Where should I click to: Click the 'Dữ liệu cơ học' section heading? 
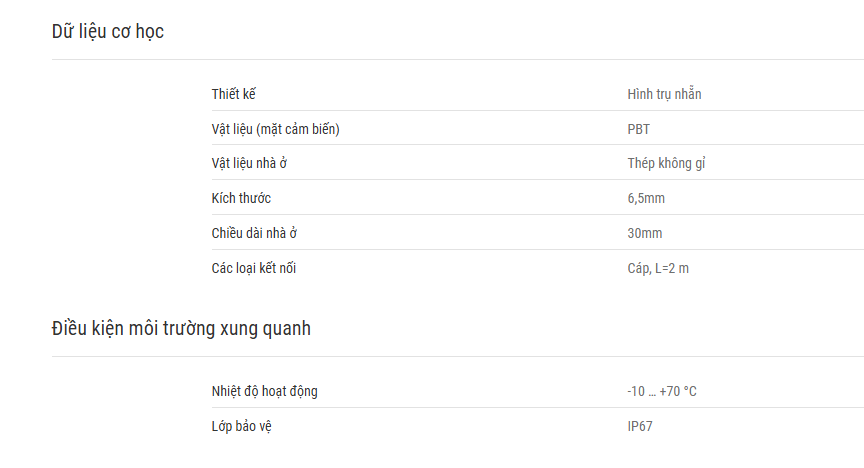coord(107,32)
